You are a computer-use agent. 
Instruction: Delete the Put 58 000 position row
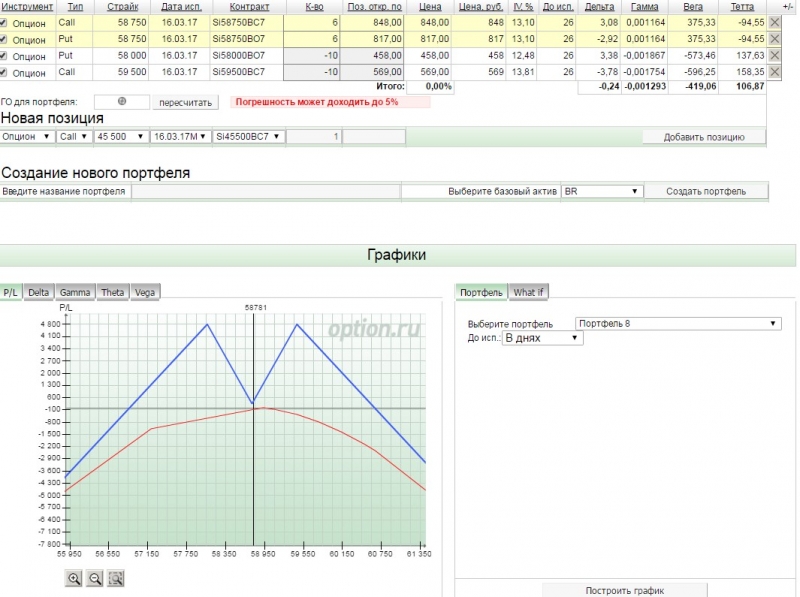775,55
